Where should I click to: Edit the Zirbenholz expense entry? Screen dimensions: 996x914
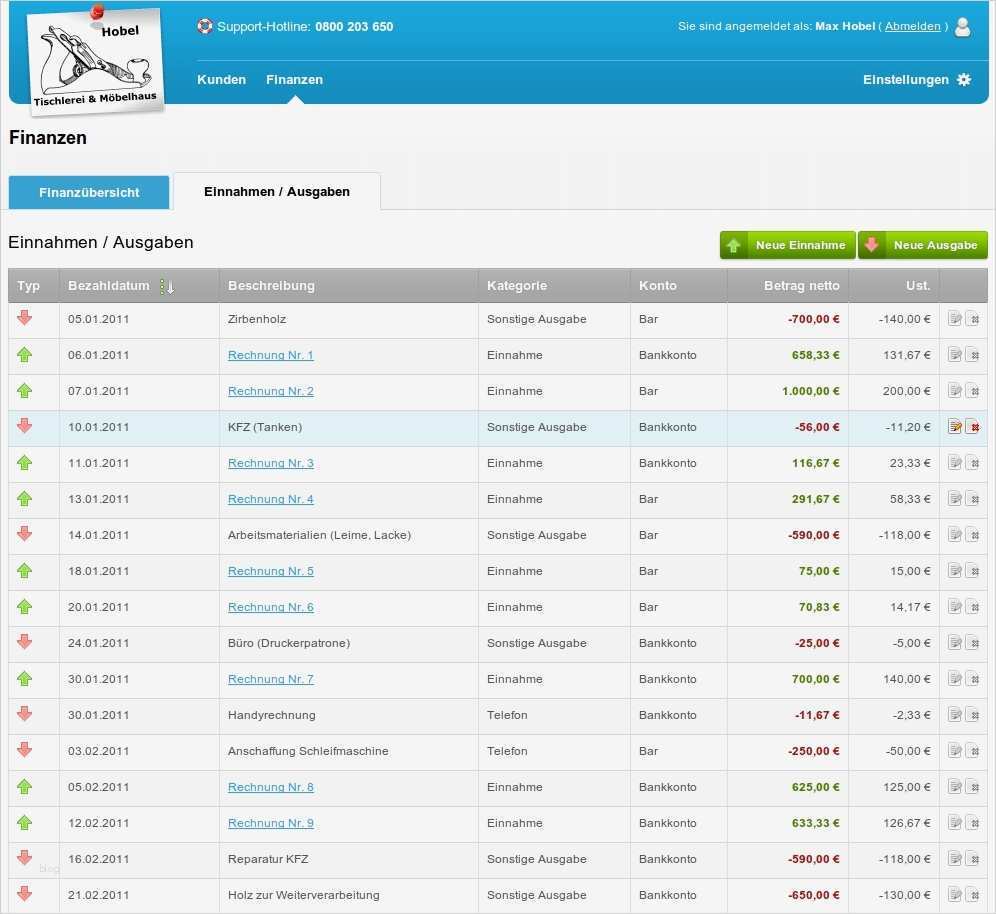click(955, 319)
